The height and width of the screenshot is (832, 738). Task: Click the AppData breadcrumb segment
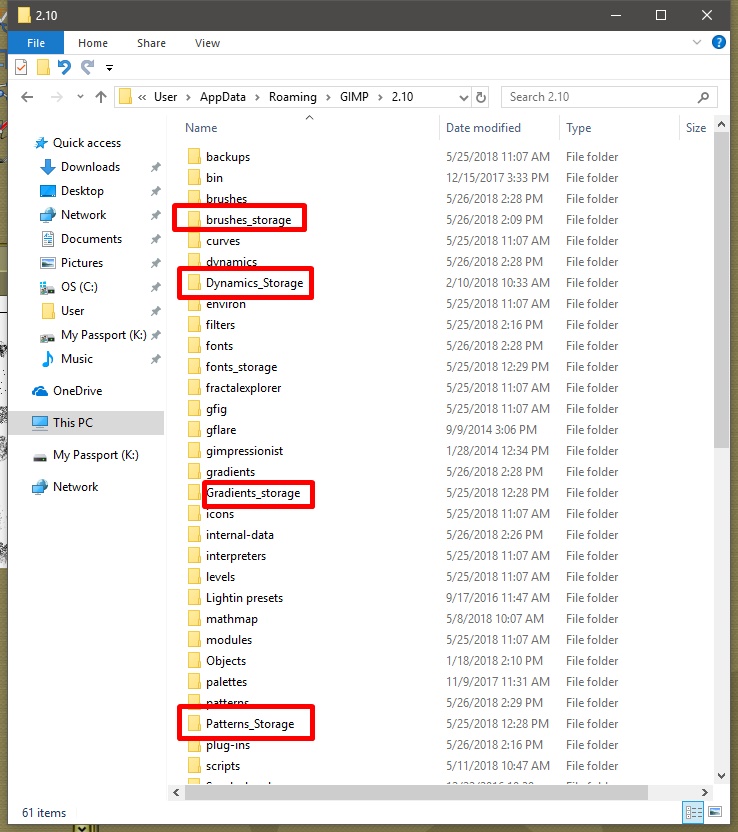point(223,97)
